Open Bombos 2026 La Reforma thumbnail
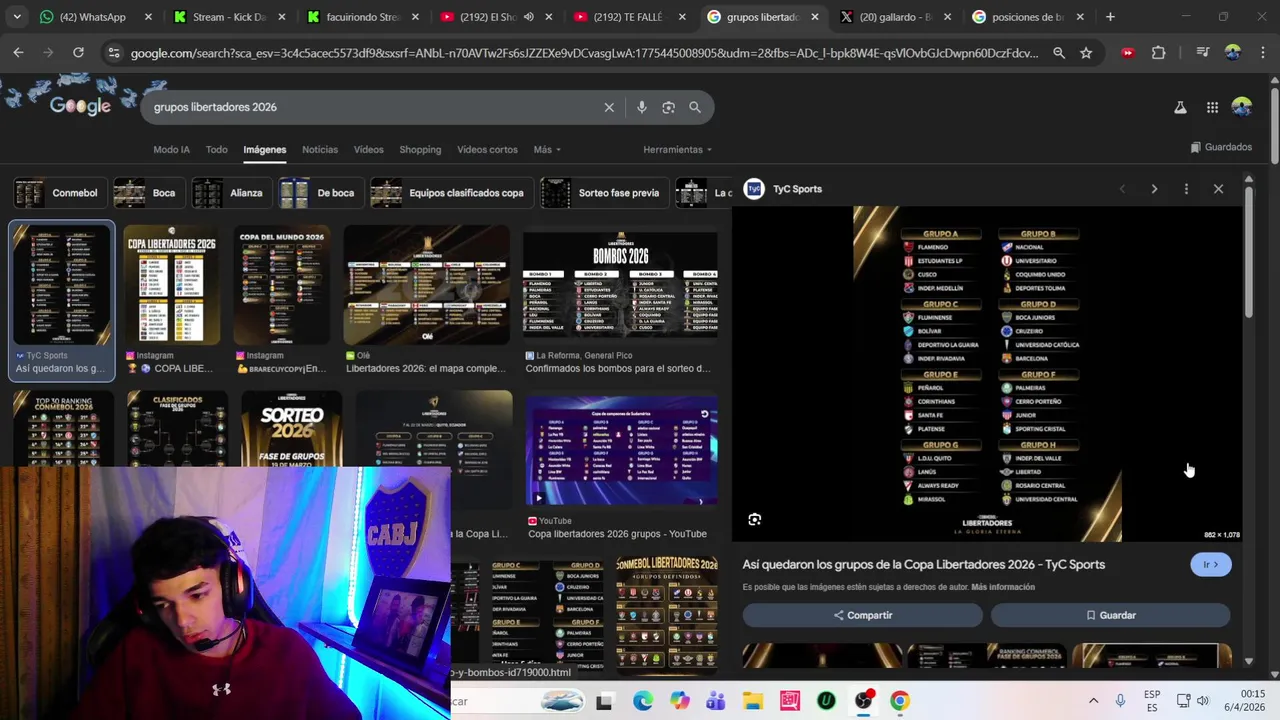This screenshot has width=1280, height=720. pyautogui.click(x=620, y=285)
